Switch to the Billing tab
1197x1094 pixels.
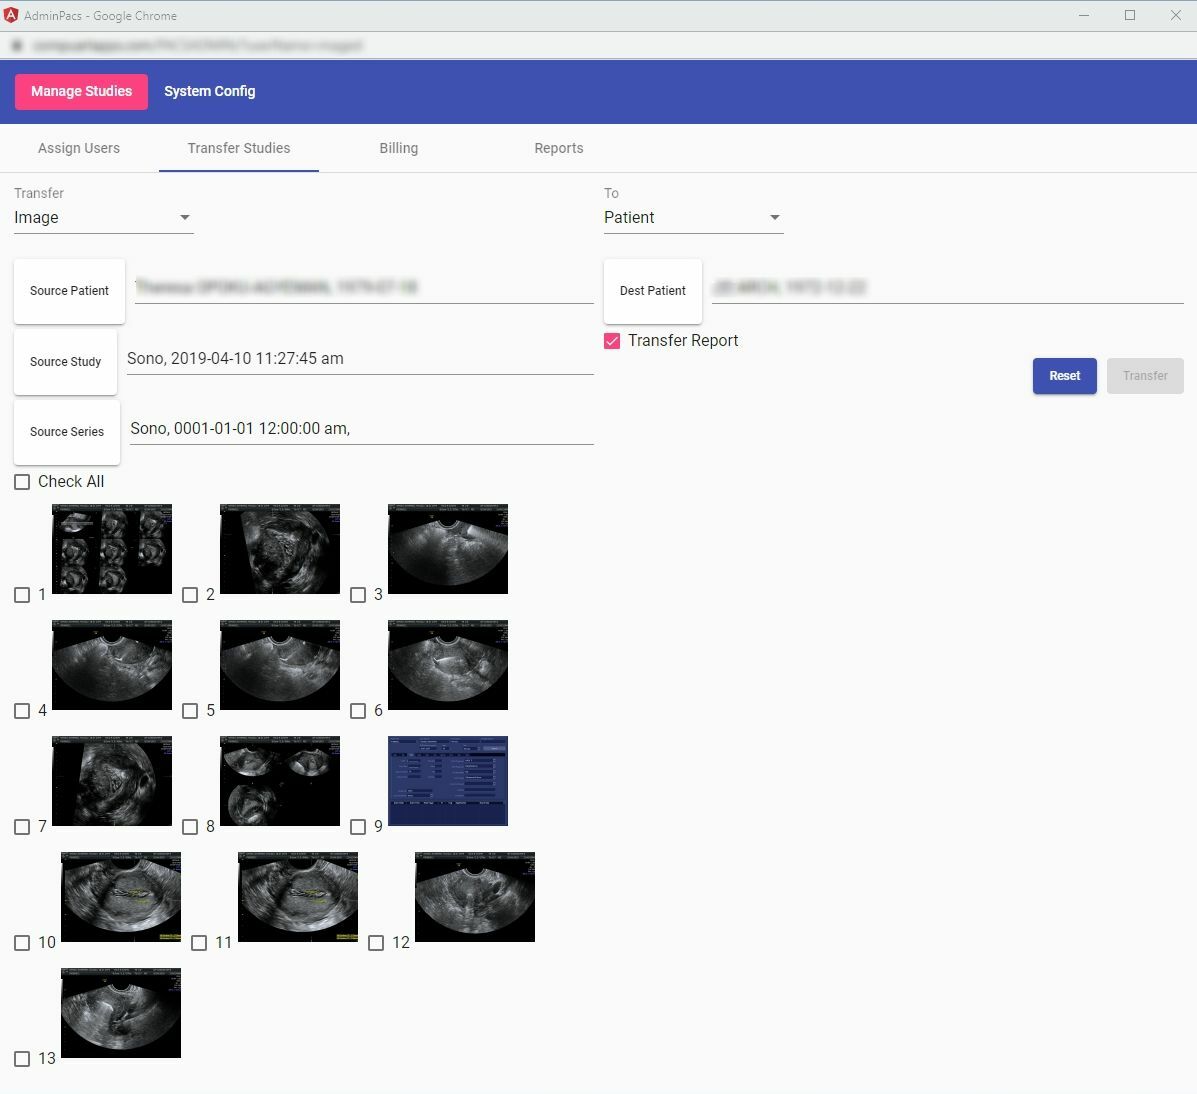pos(398,148)
